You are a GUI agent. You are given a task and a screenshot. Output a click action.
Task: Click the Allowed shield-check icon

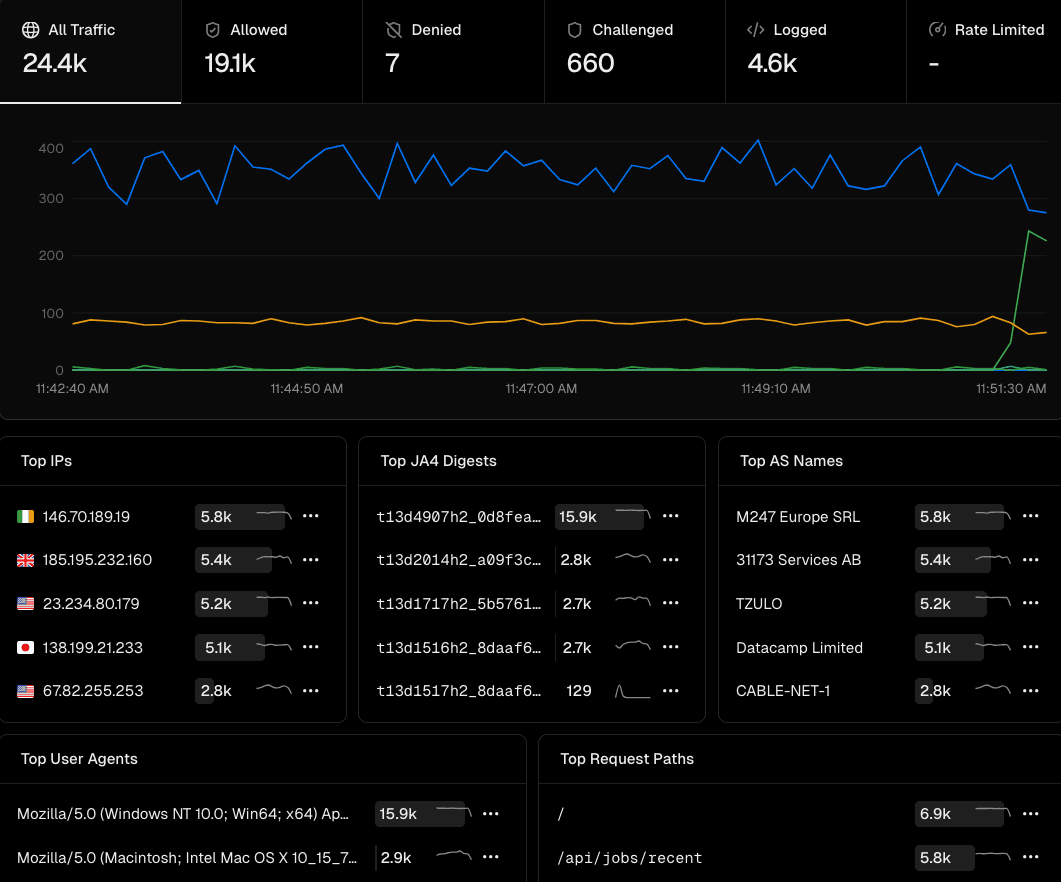[x=212, y=30]
